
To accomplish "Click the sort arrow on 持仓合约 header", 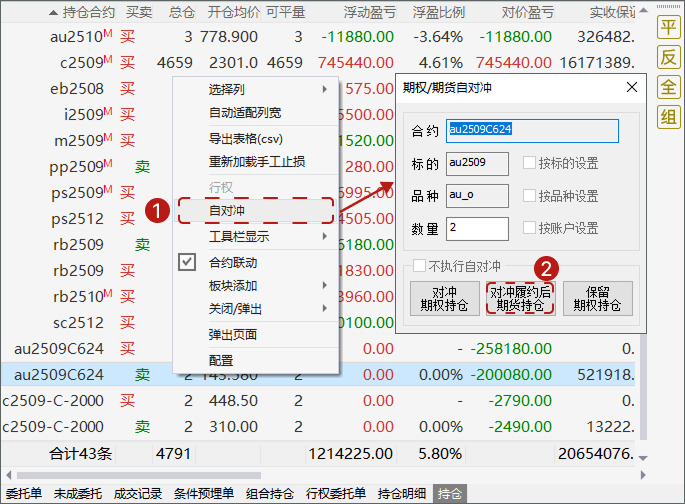I will click(x=54, y=12).
